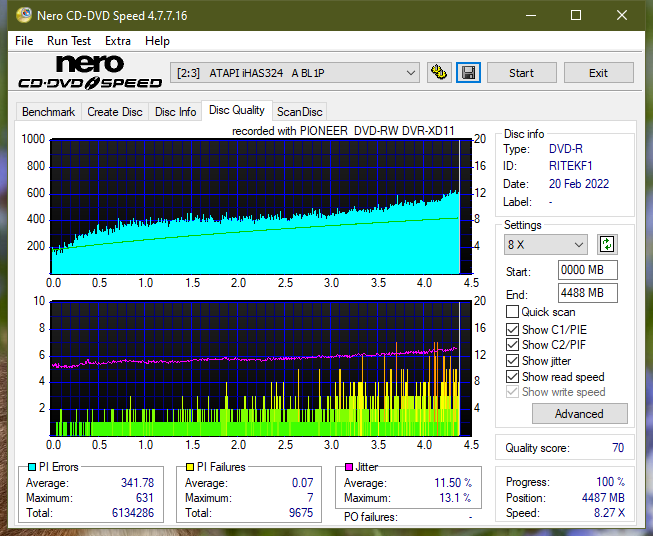
Task: Click the PI Failures total 9675
Action: 301,513
